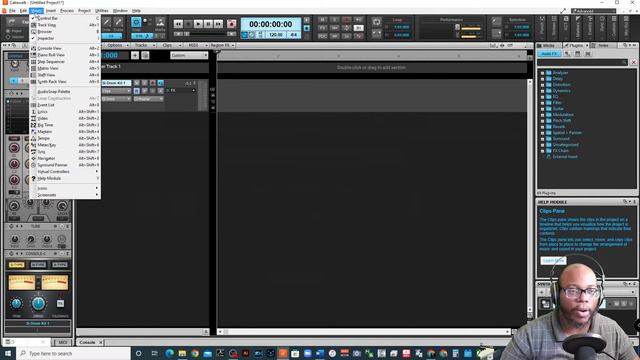Open AudioSnap Palette from the menu

click(65, 91)
